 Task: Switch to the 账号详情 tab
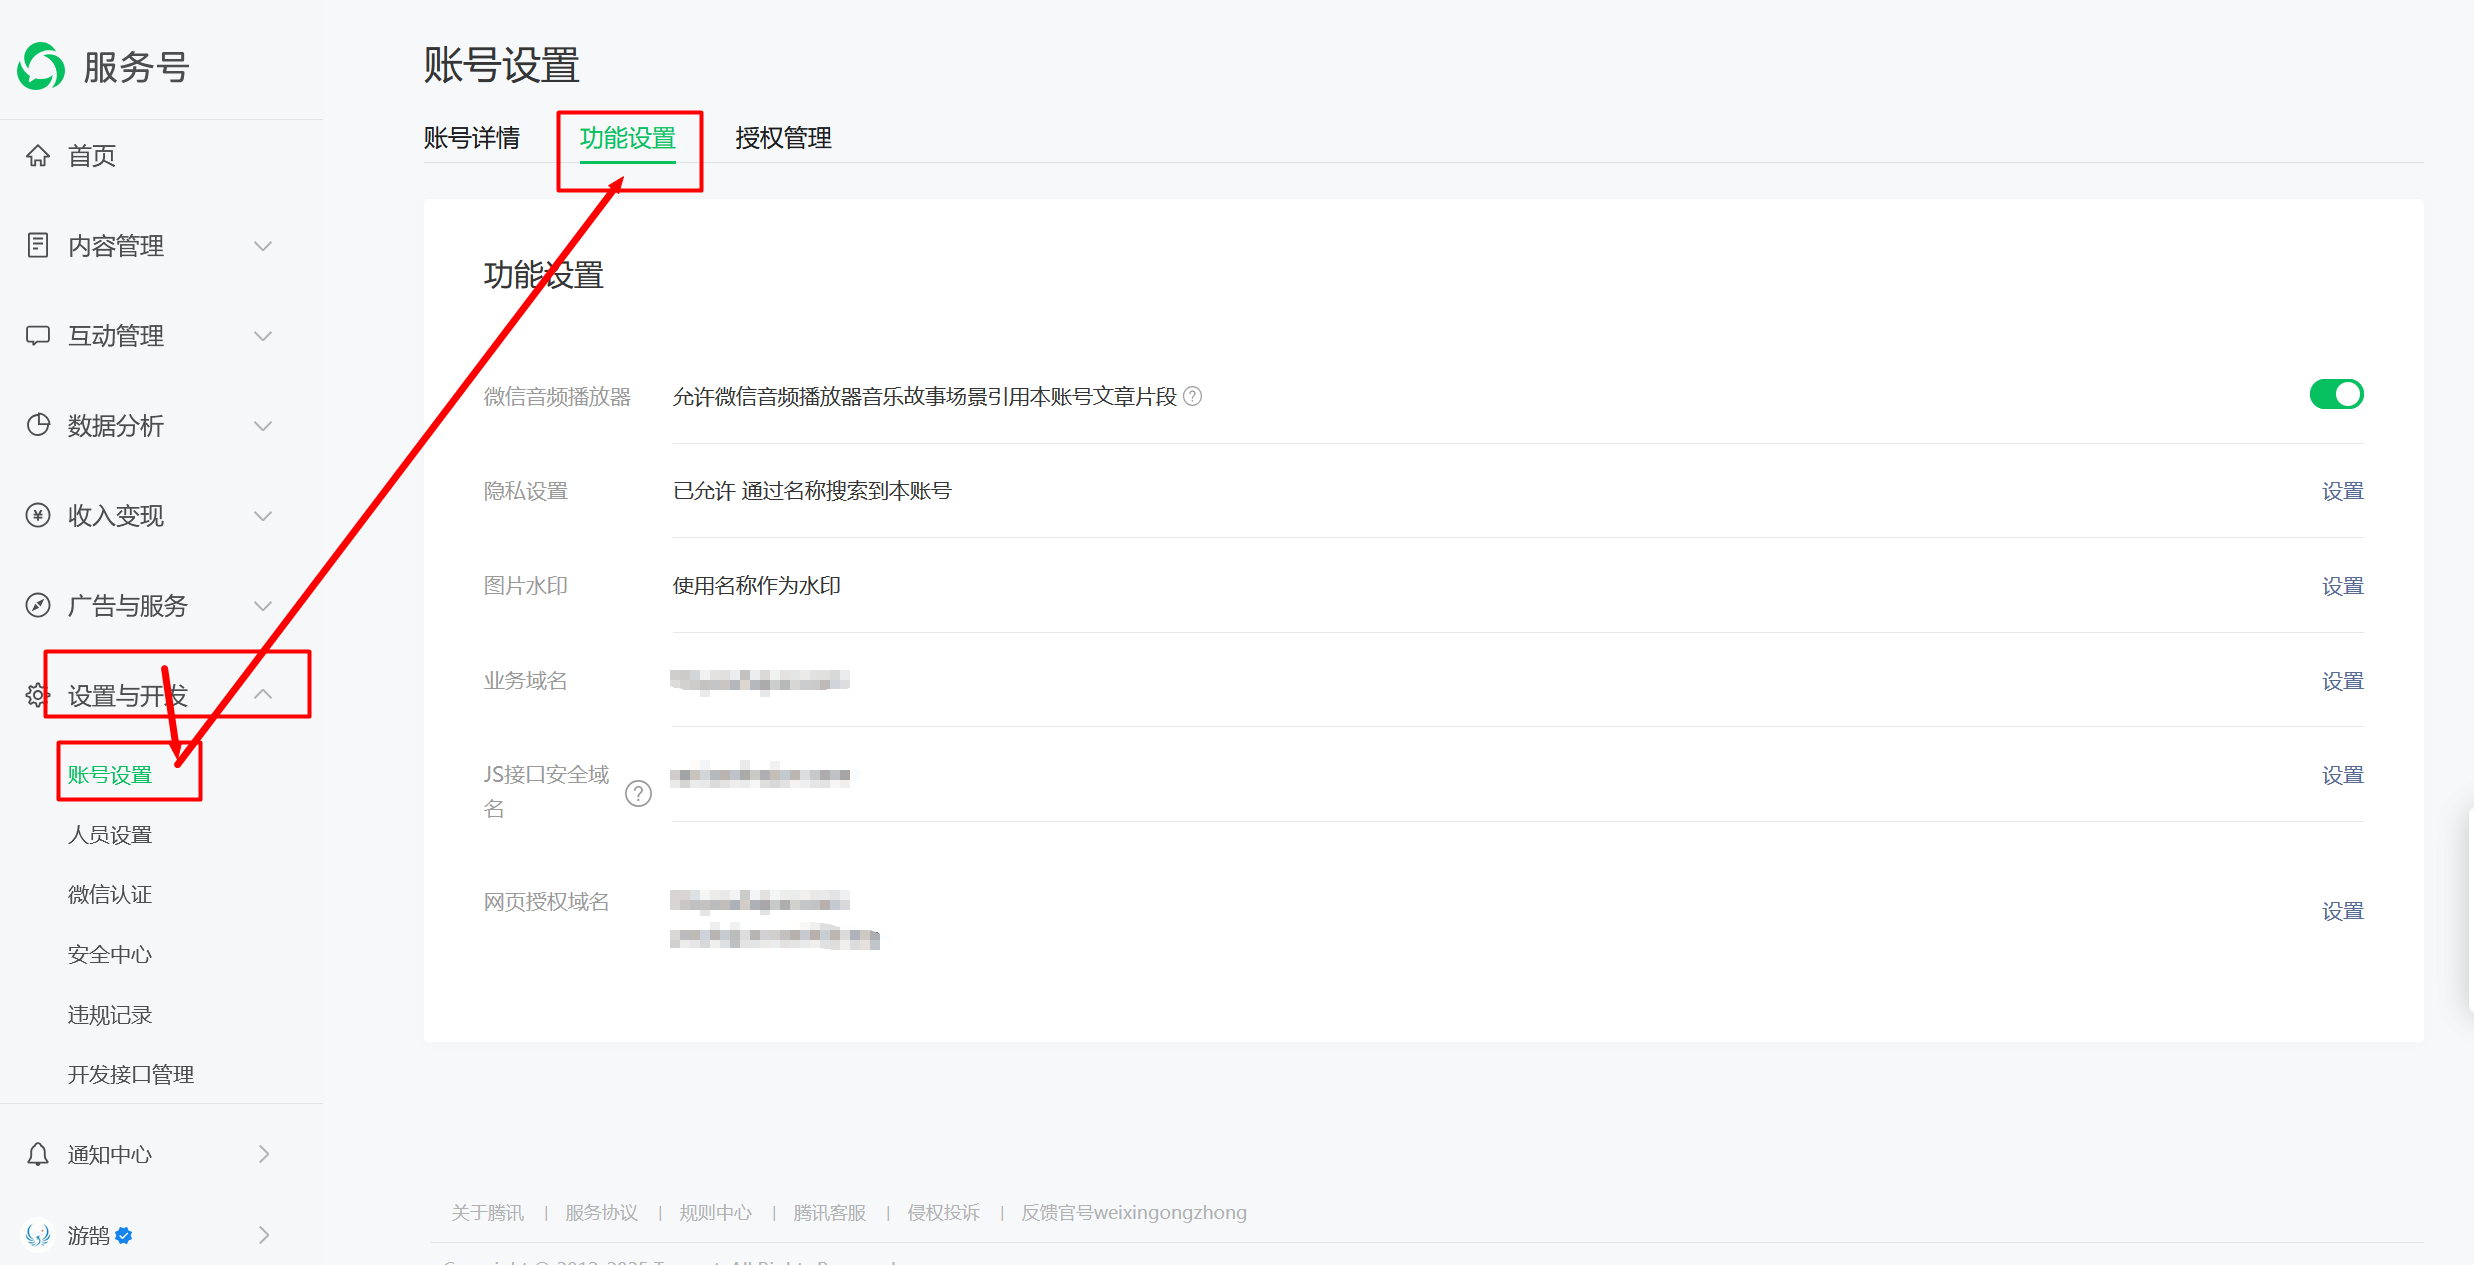pos(472,138)
